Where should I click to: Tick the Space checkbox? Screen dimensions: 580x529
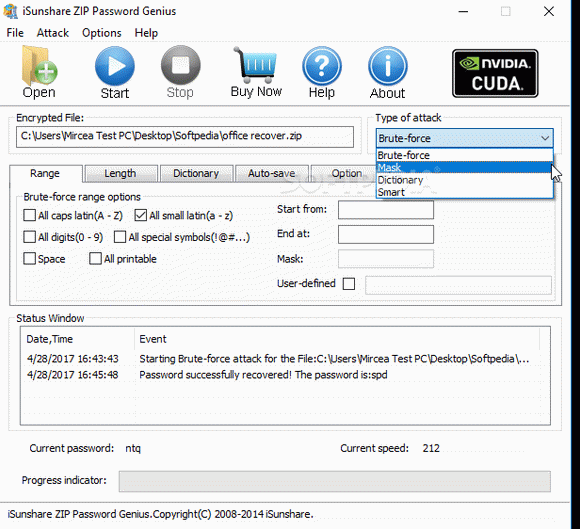click(x=30, y=258)
